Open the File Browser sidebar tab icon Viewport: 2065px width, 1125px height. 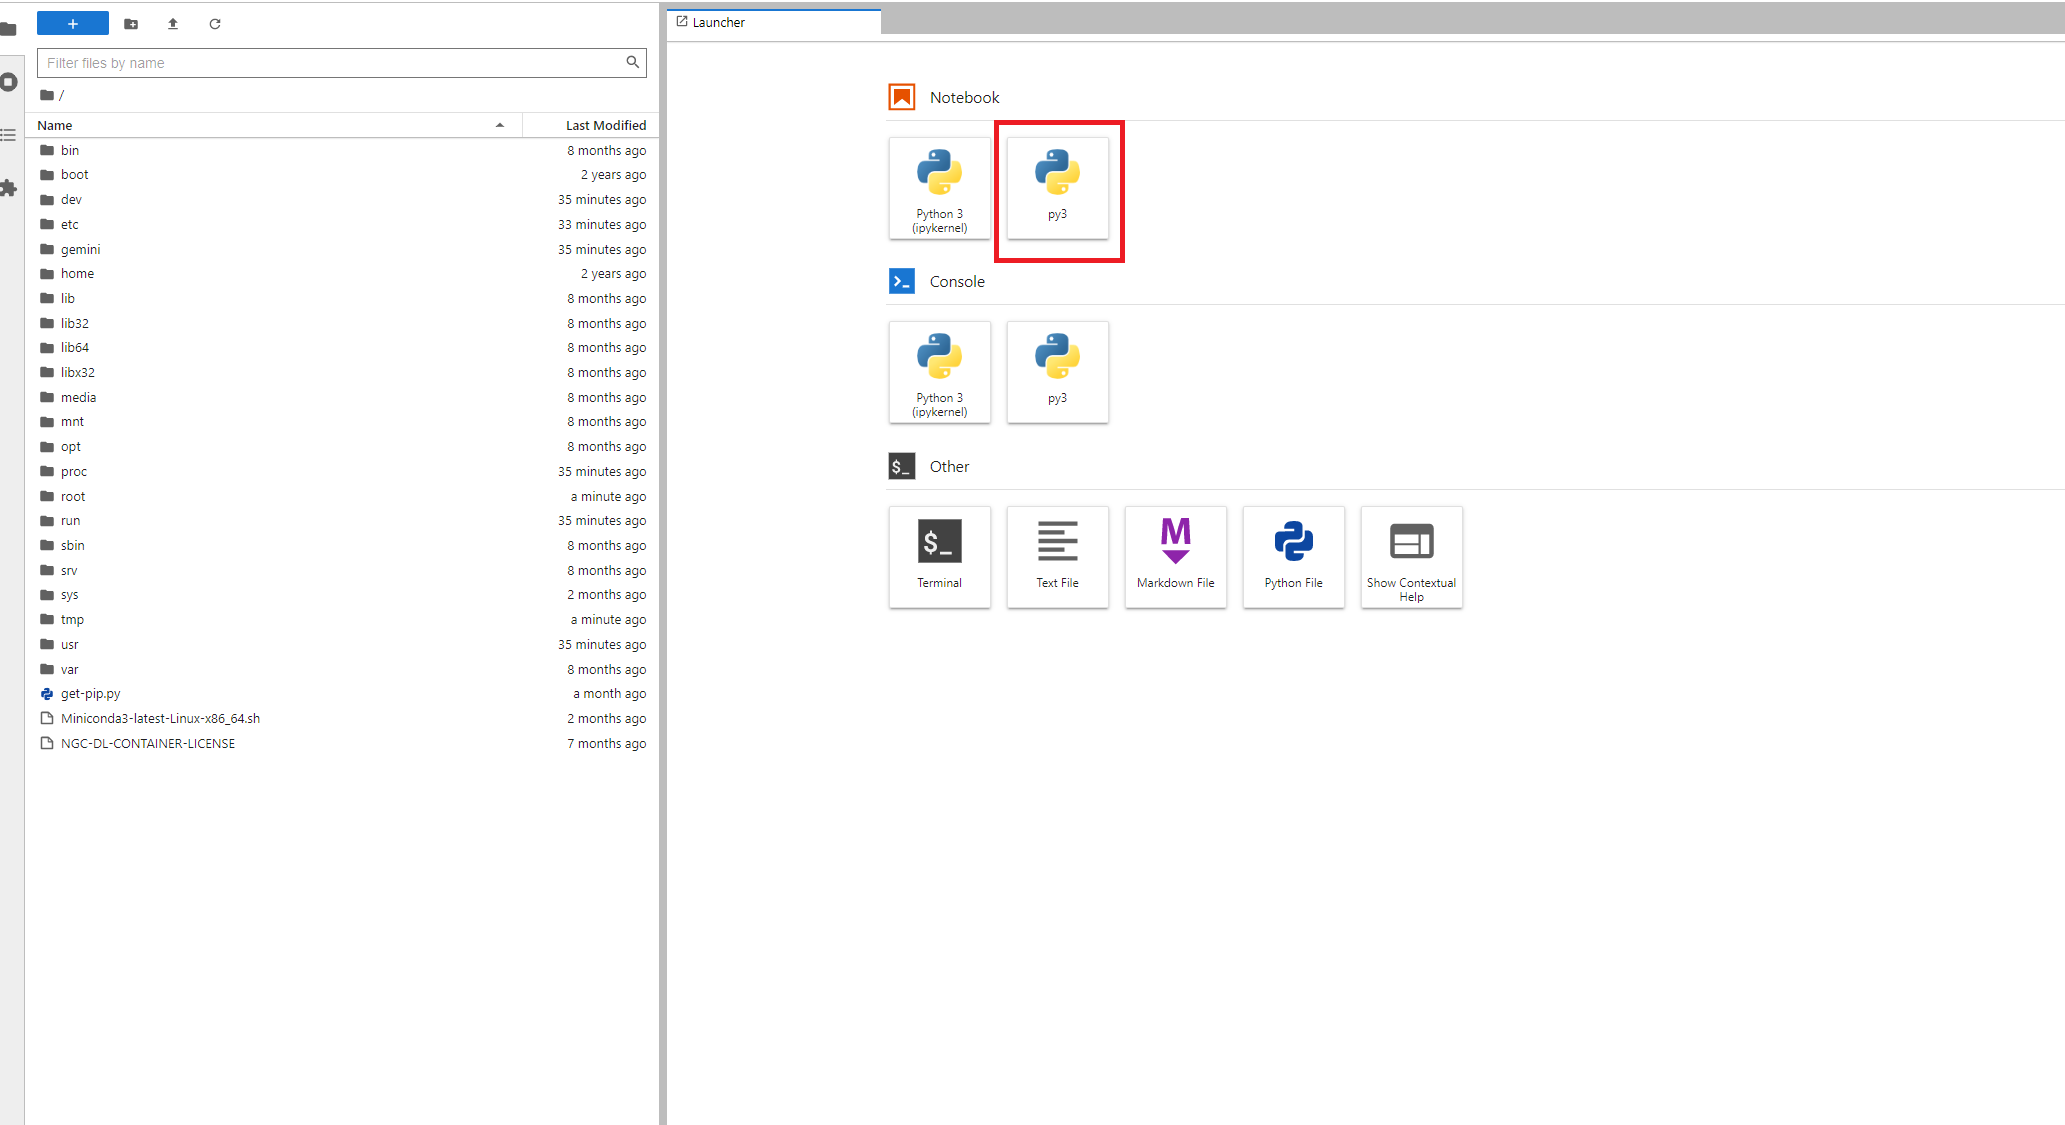(9, 28)
